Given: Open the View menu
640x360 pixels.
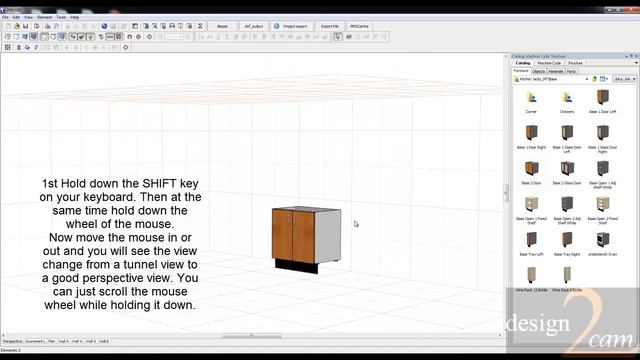Looking at the screenshot, I should click(28, 18).
